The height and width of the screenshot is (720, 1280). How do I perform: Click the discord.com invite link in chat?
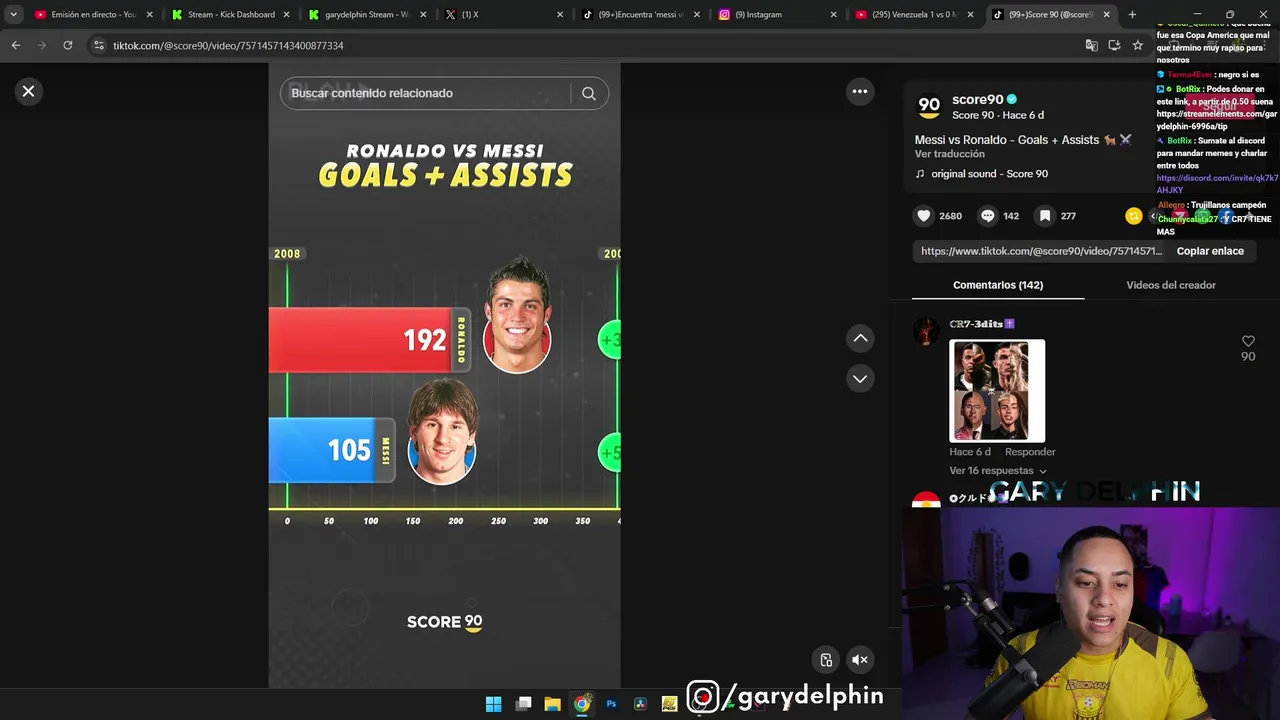[x=1216, y=184]
